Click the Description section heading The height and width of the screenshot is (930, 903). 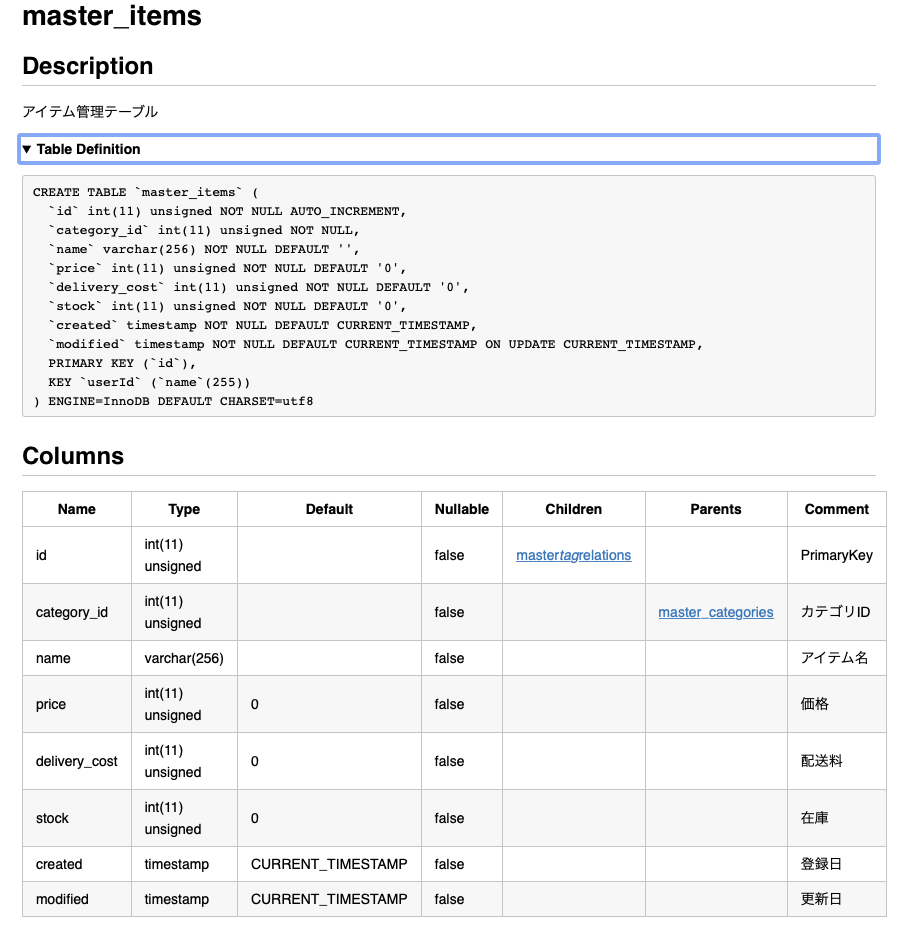[x=88, y=66]
